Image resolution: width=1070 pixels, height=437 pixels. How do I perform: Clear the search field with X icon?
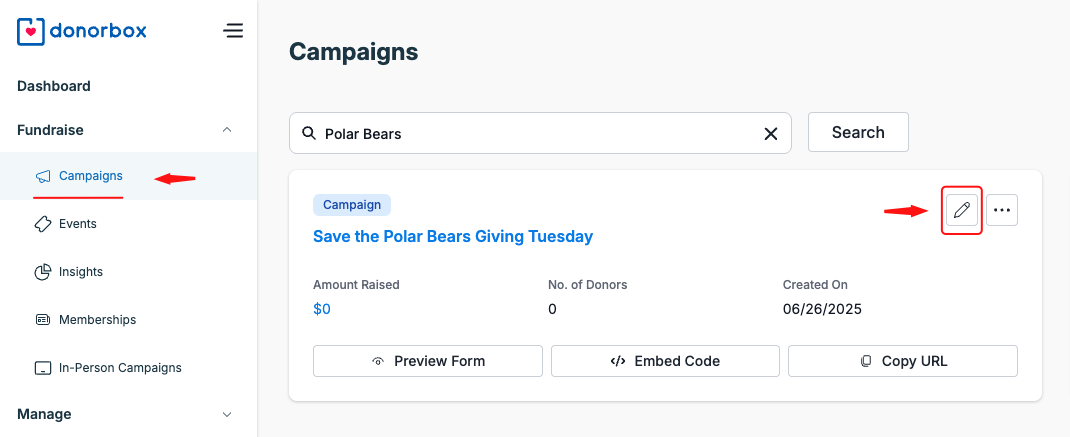point(771,133)
